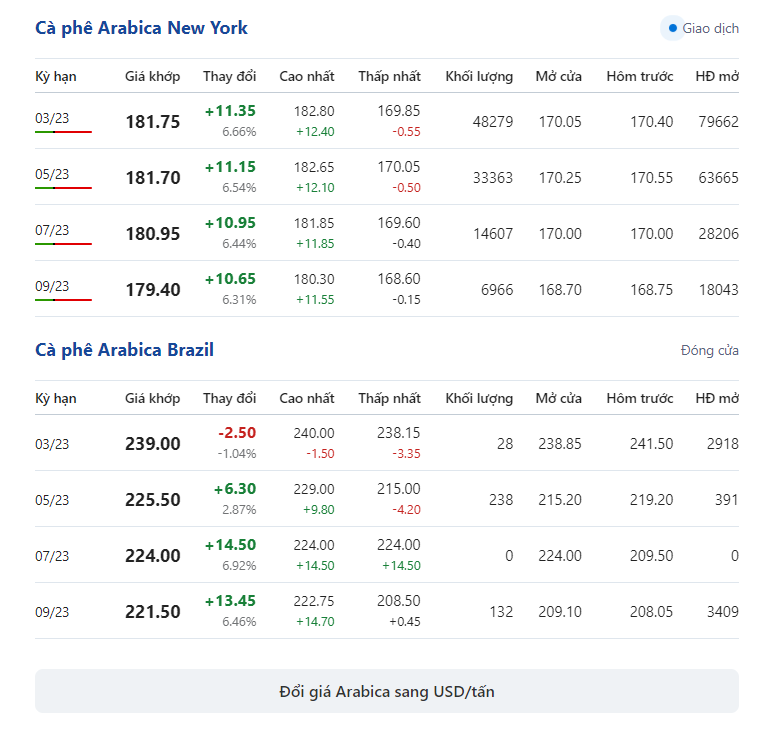Click Thay đổi header in Brazil table
This screenshot has height=729, width=763.
point(230,399)
